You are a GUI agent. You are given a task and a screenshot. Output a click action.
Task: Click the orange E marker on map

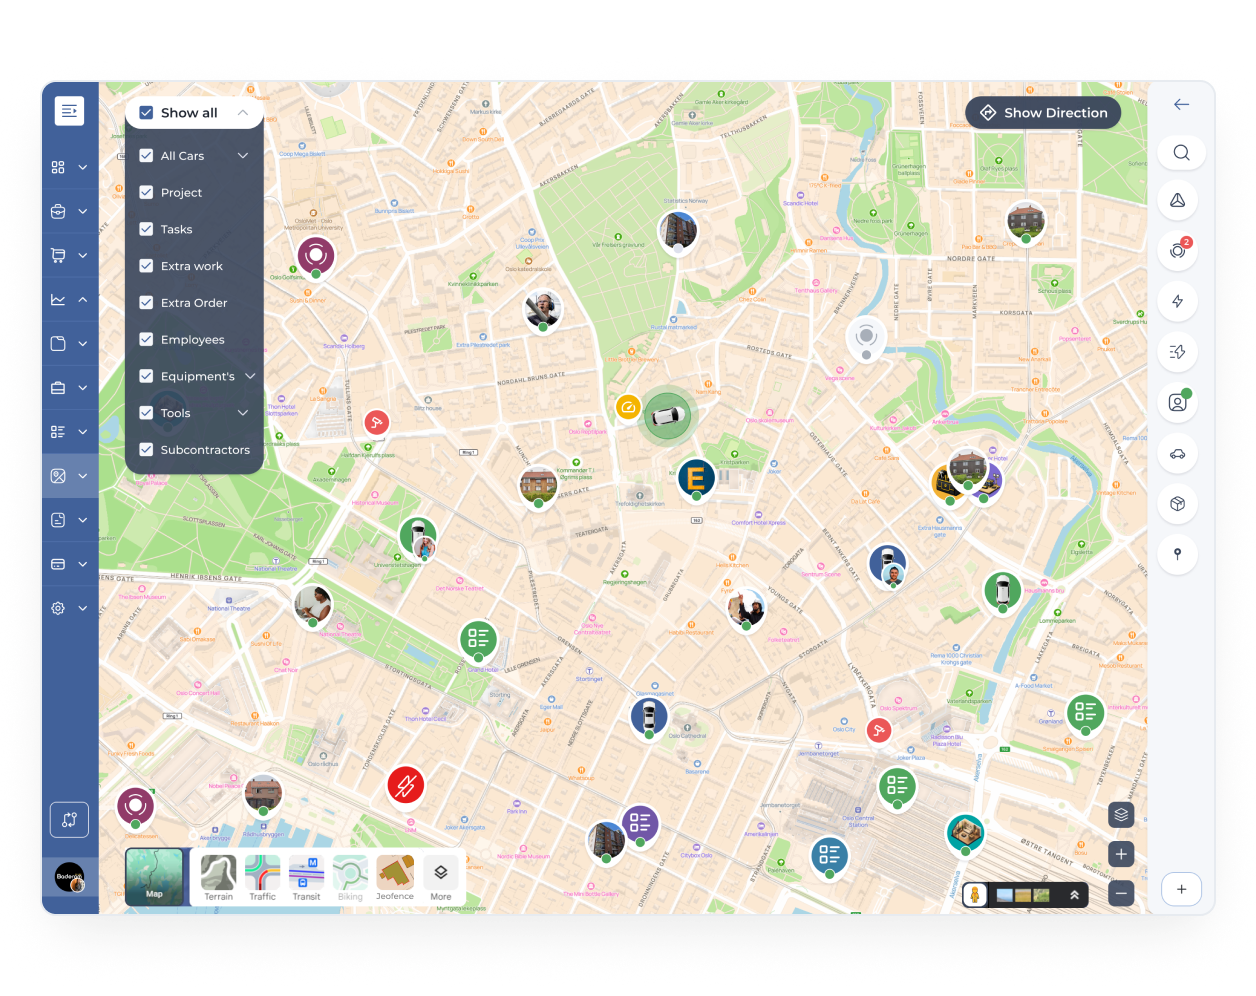click(696, 478)
